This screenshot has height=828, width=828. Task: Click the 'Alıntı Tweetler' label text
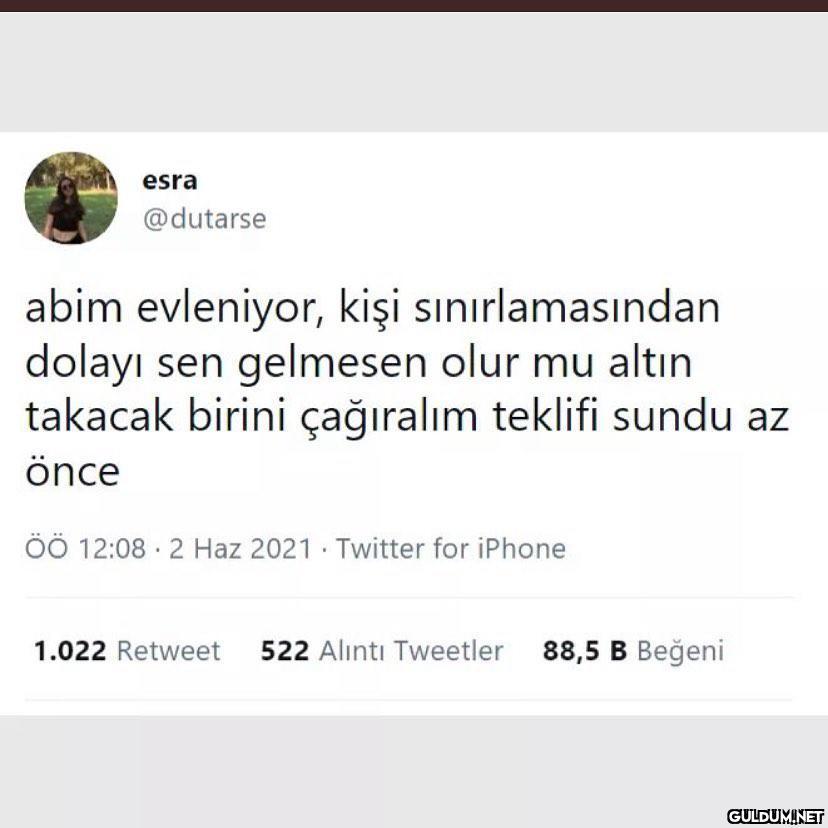[x=411, y=651]
